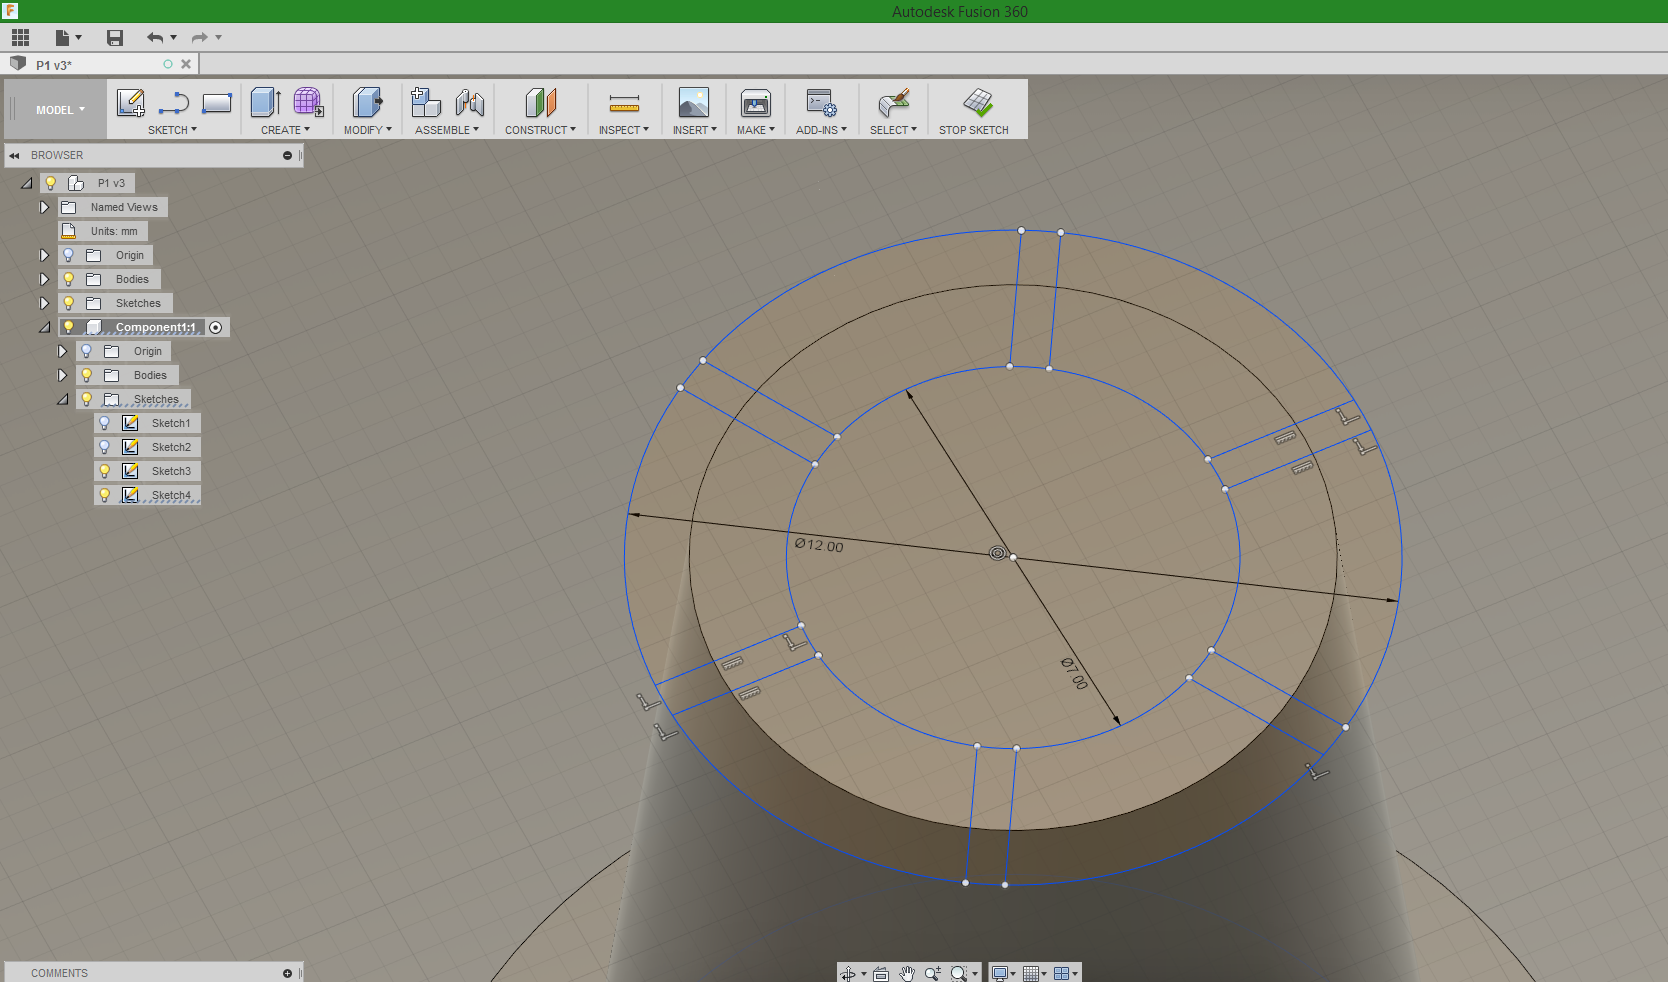1668x982 pixels.
Task: Open the CONSTRUCT menu
Action: pyautogui.click(x=540, y=130)
